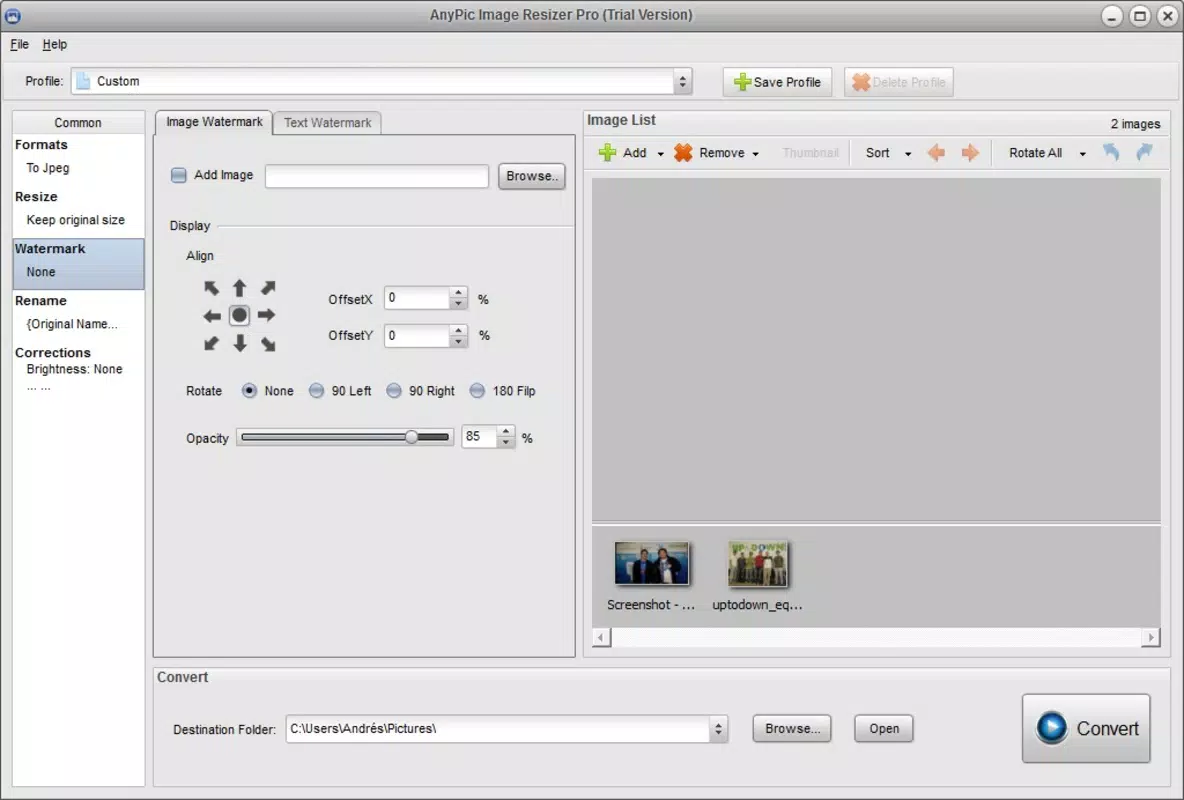The image size is (1184, 800).
Task: Align watermark to bottom center arrow
Action: pos(239,344)
